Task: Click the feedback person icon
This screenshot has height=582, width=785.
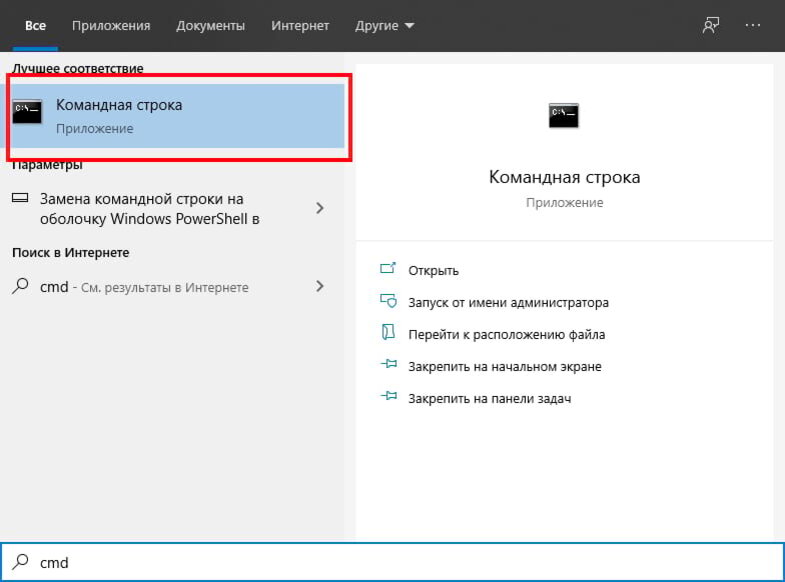Action: pos(711,25)
